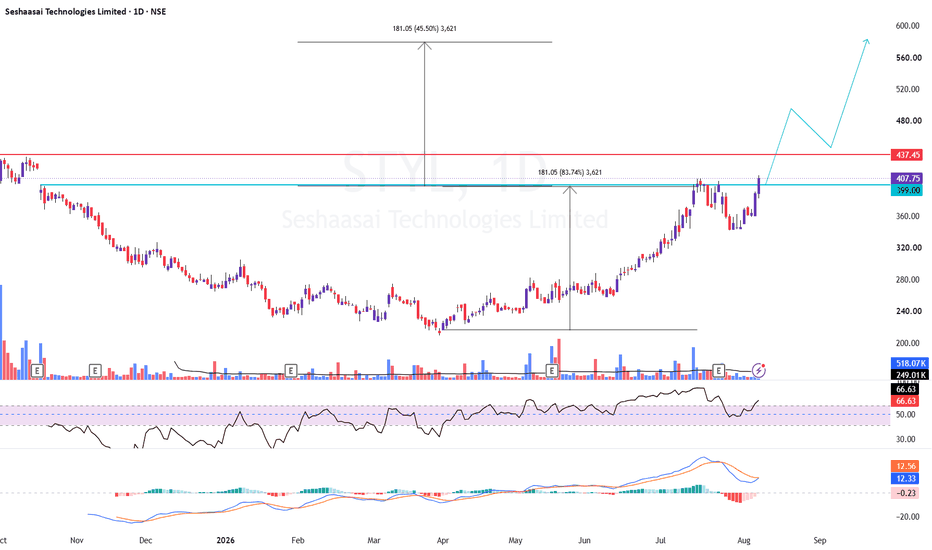This screenshot has width=932, height=550.
Task: Click the 30.00 RSI axis label
Action: (x=905, y=439)
